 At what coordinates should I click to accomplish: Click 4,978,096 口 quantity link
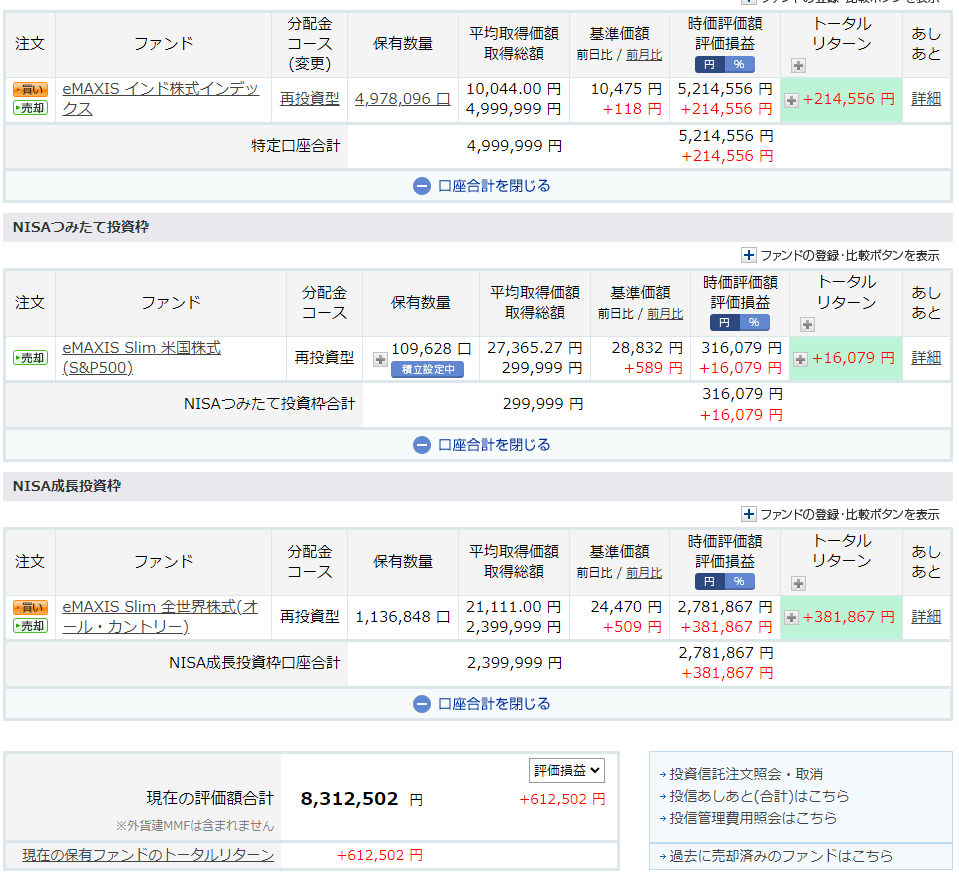coord(402,99)
